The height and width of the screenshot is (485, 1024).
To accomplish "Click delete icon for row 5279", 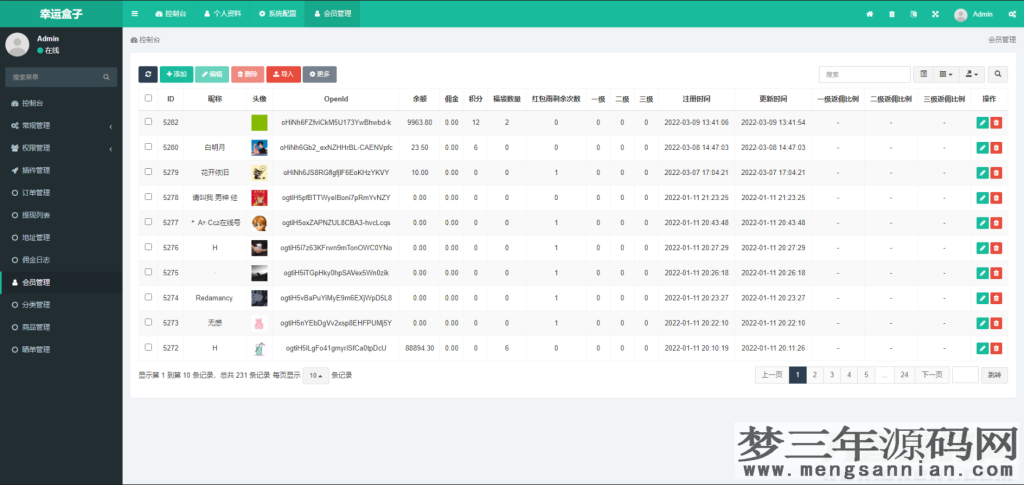I will point(995,172).
